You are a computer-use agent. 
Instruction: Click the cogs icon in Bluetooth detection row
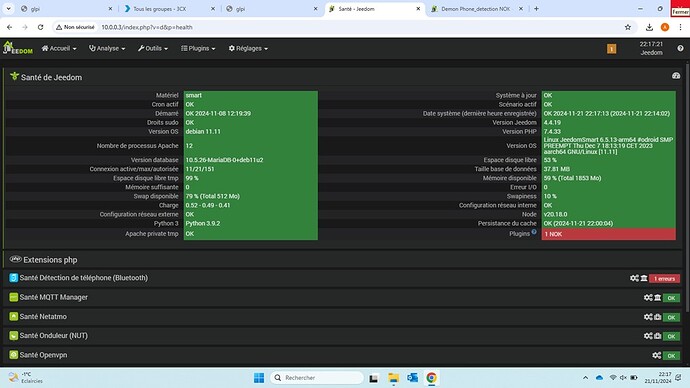pyautogui.click(x=634, y=278)
